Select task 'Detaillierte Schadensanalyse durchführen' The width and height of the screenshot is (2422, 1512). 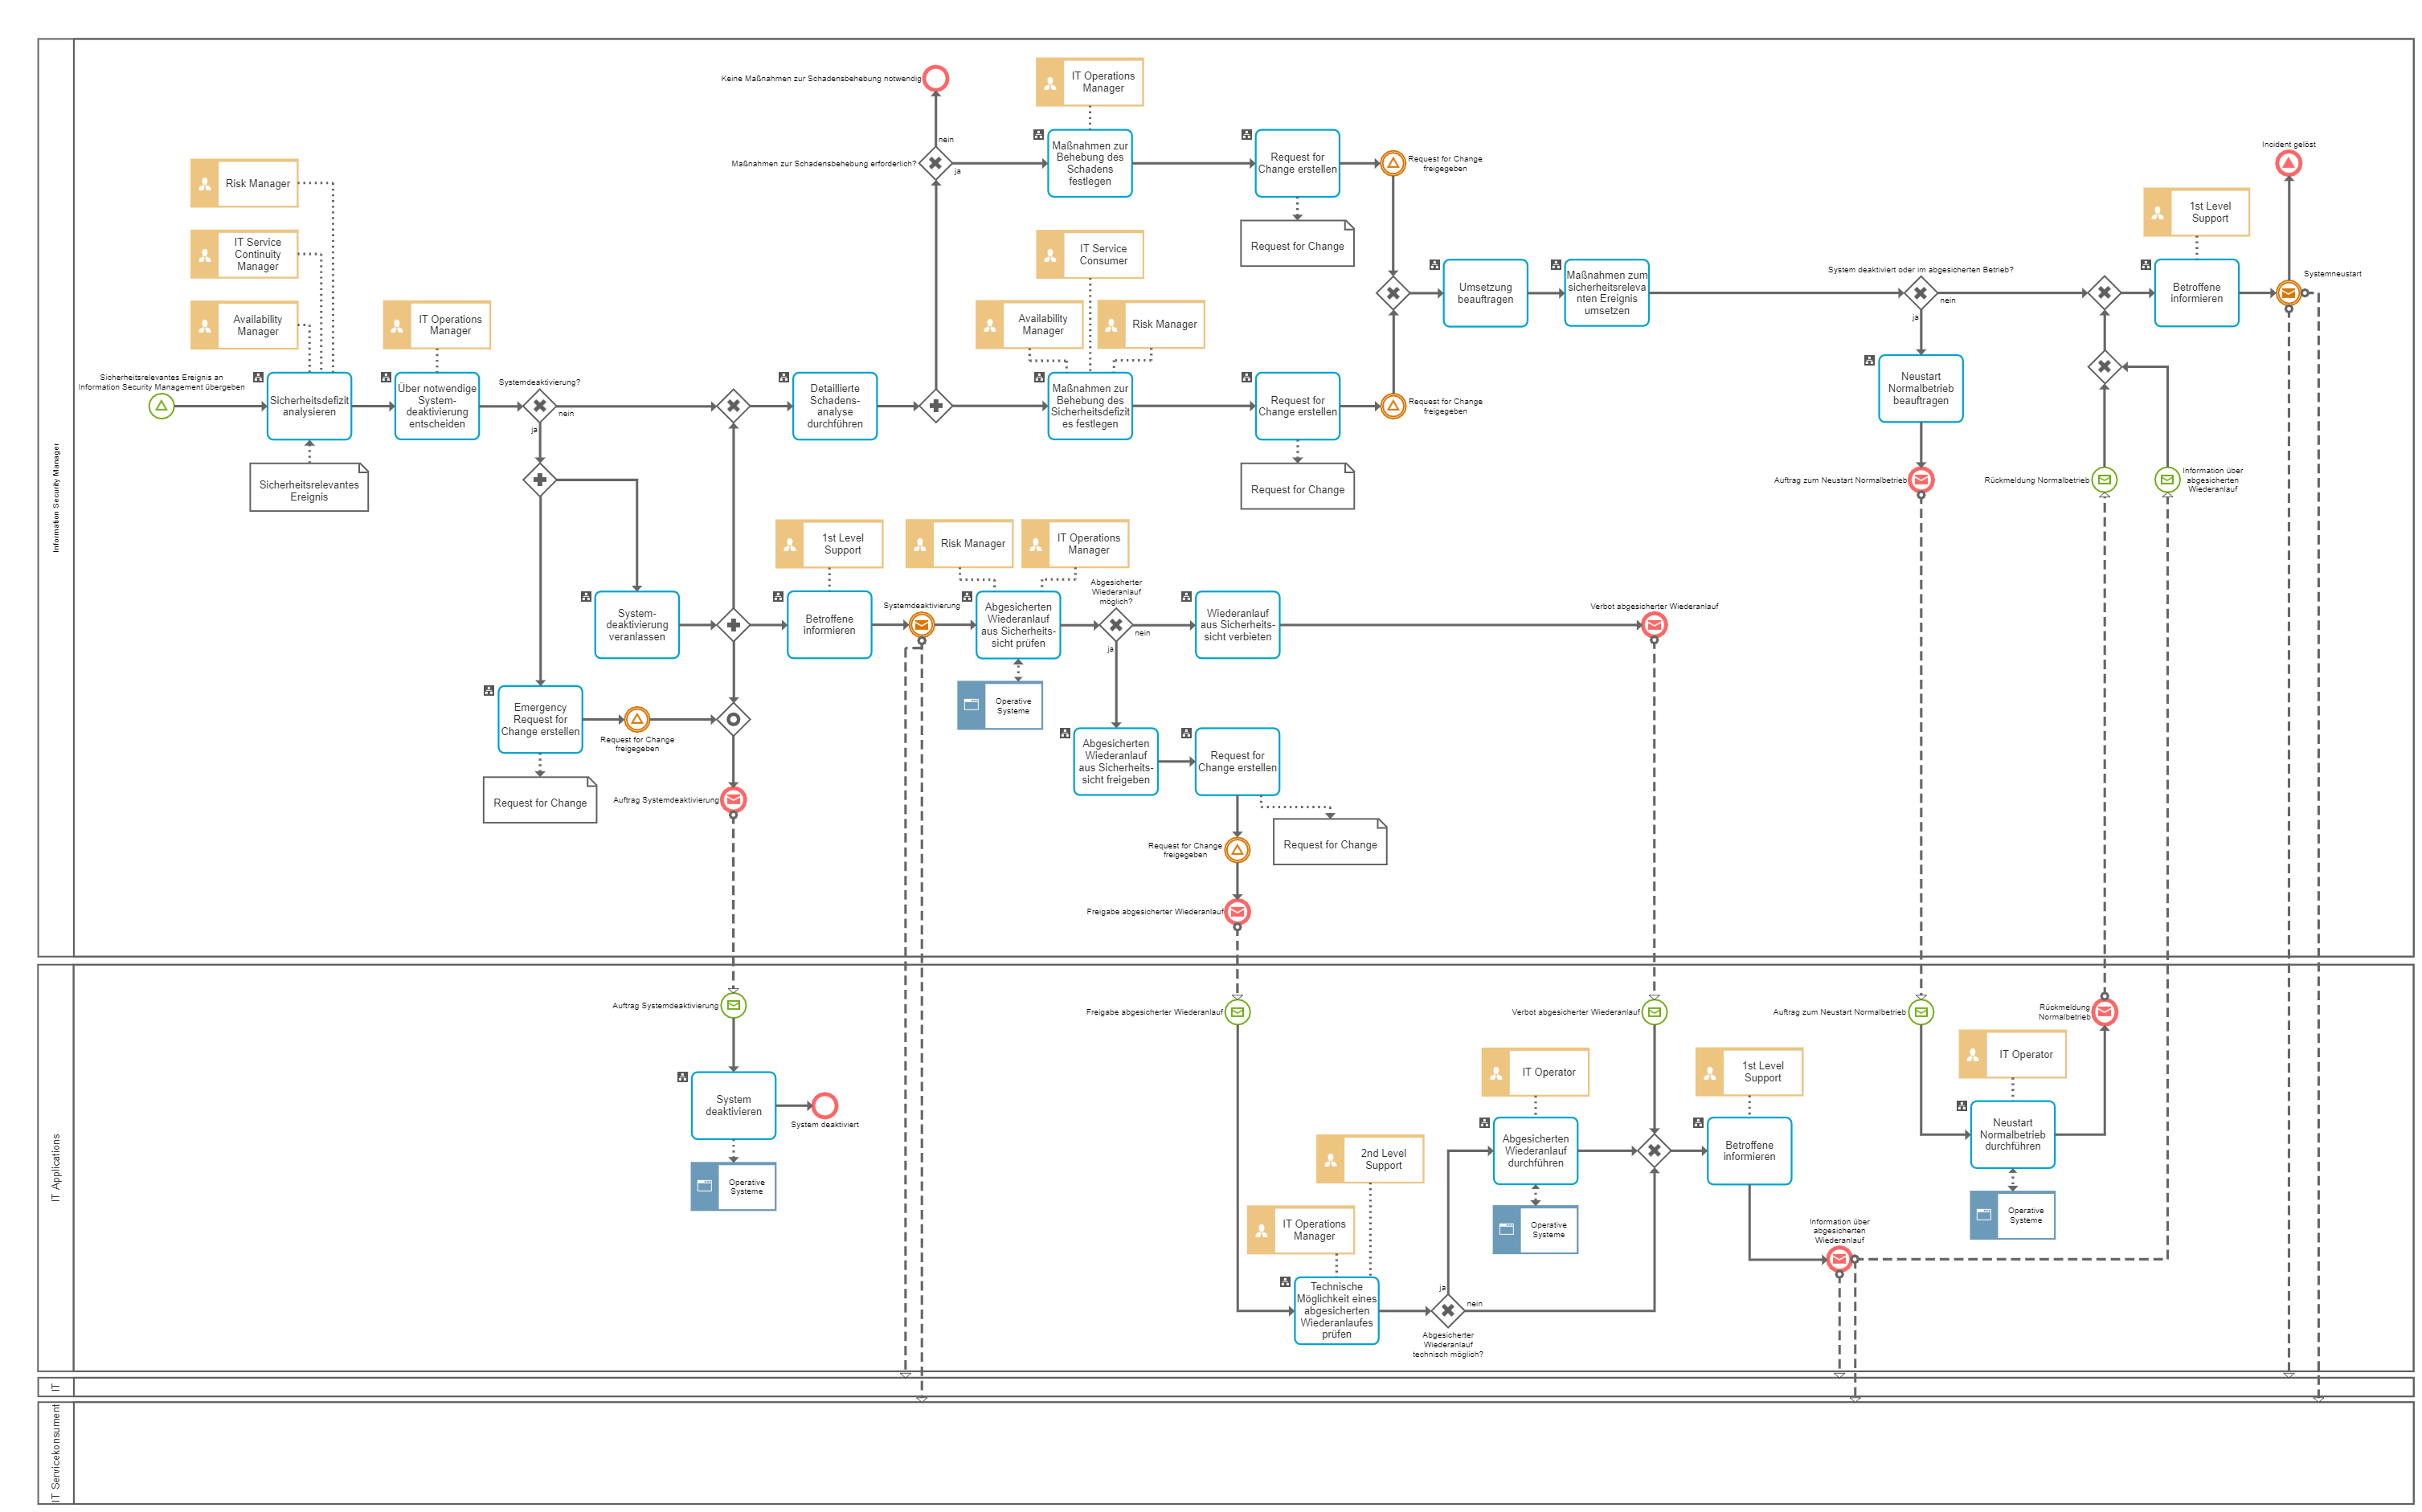point(835,406)
